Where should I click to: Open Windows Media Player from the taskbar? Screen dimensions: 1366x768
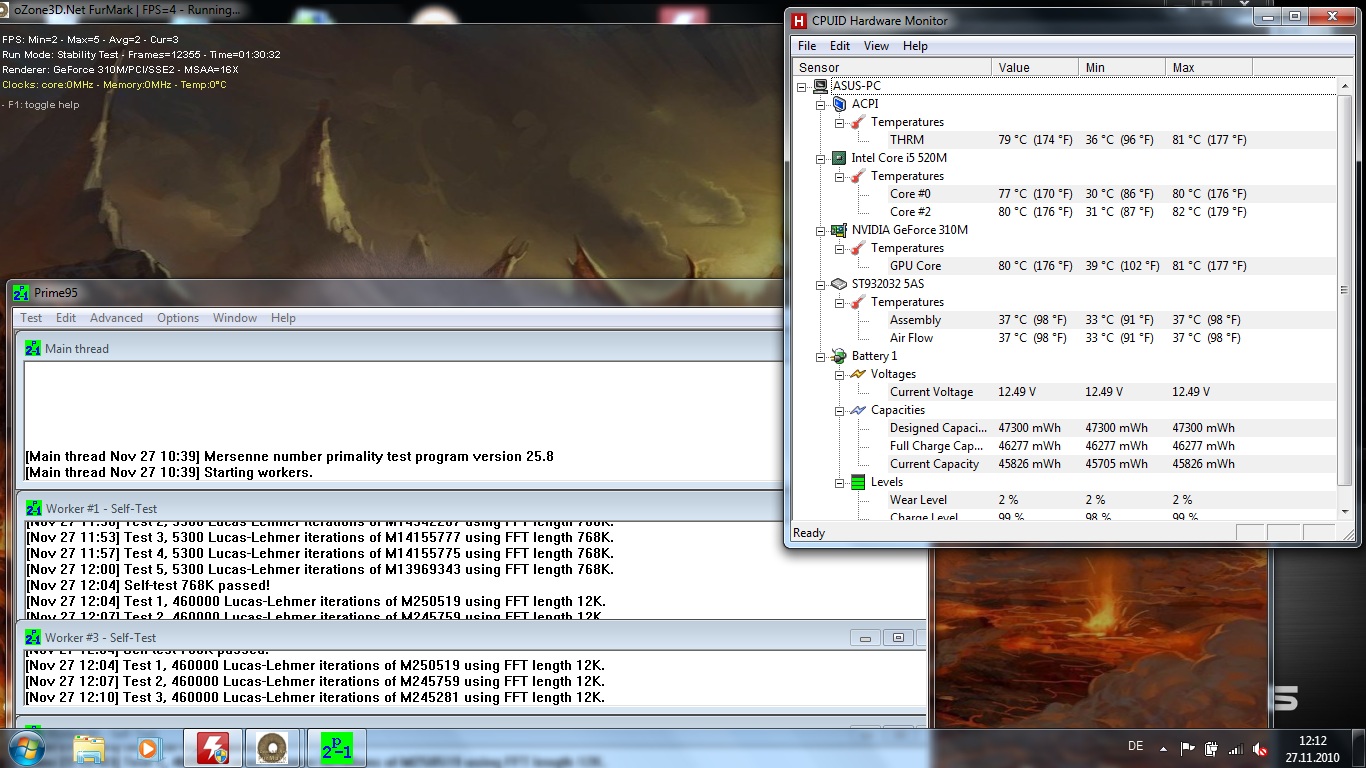[148, 748]
